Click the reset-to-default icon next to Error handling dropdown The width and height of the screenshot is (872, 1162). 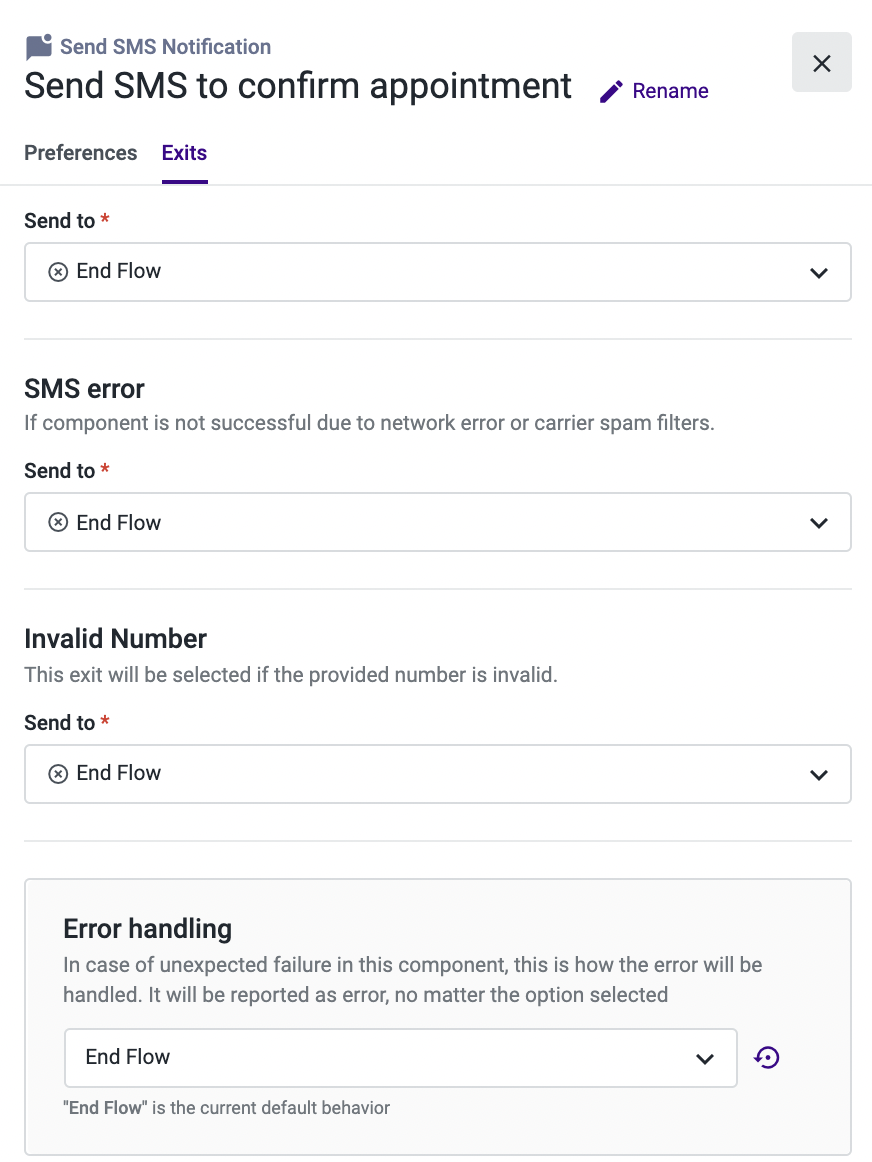[767, 1058]
